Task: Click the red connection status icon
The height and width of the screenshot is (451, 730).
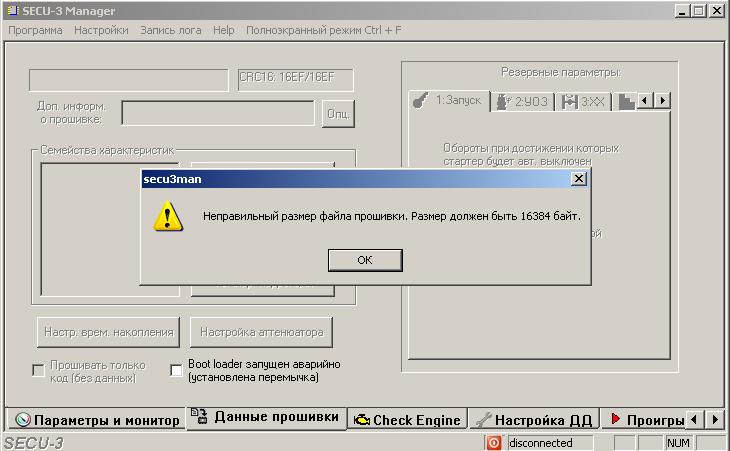Action: pos(494,443)
